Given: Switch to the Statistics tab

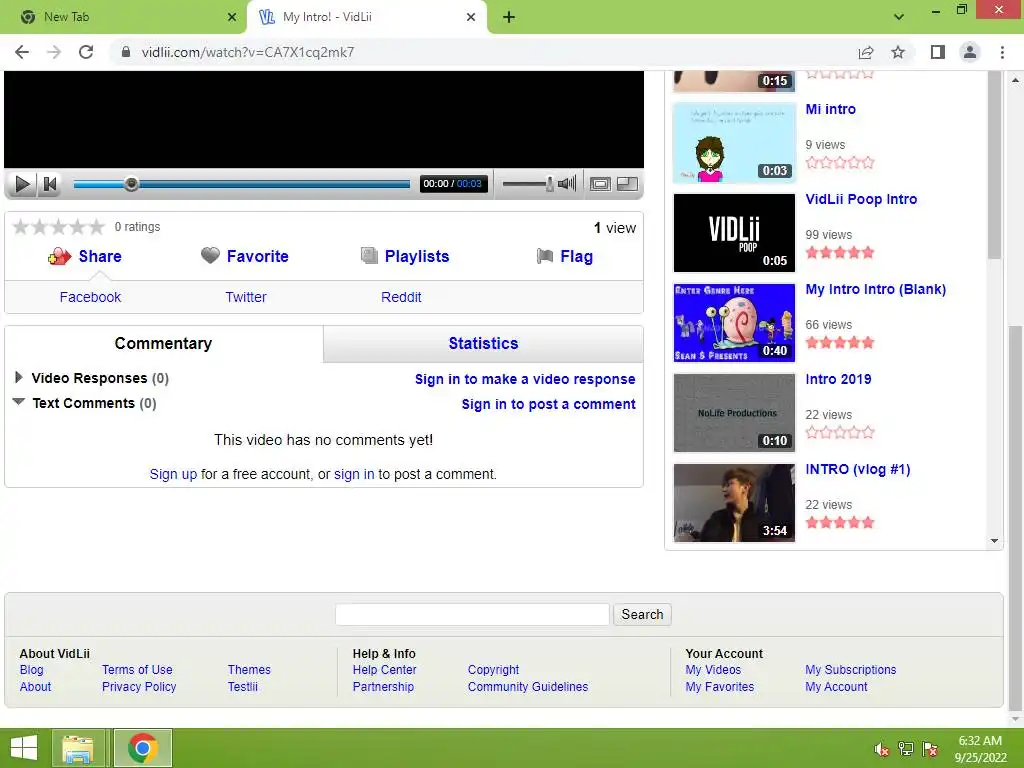Looking at the screenshot, I should click(483, 344).
